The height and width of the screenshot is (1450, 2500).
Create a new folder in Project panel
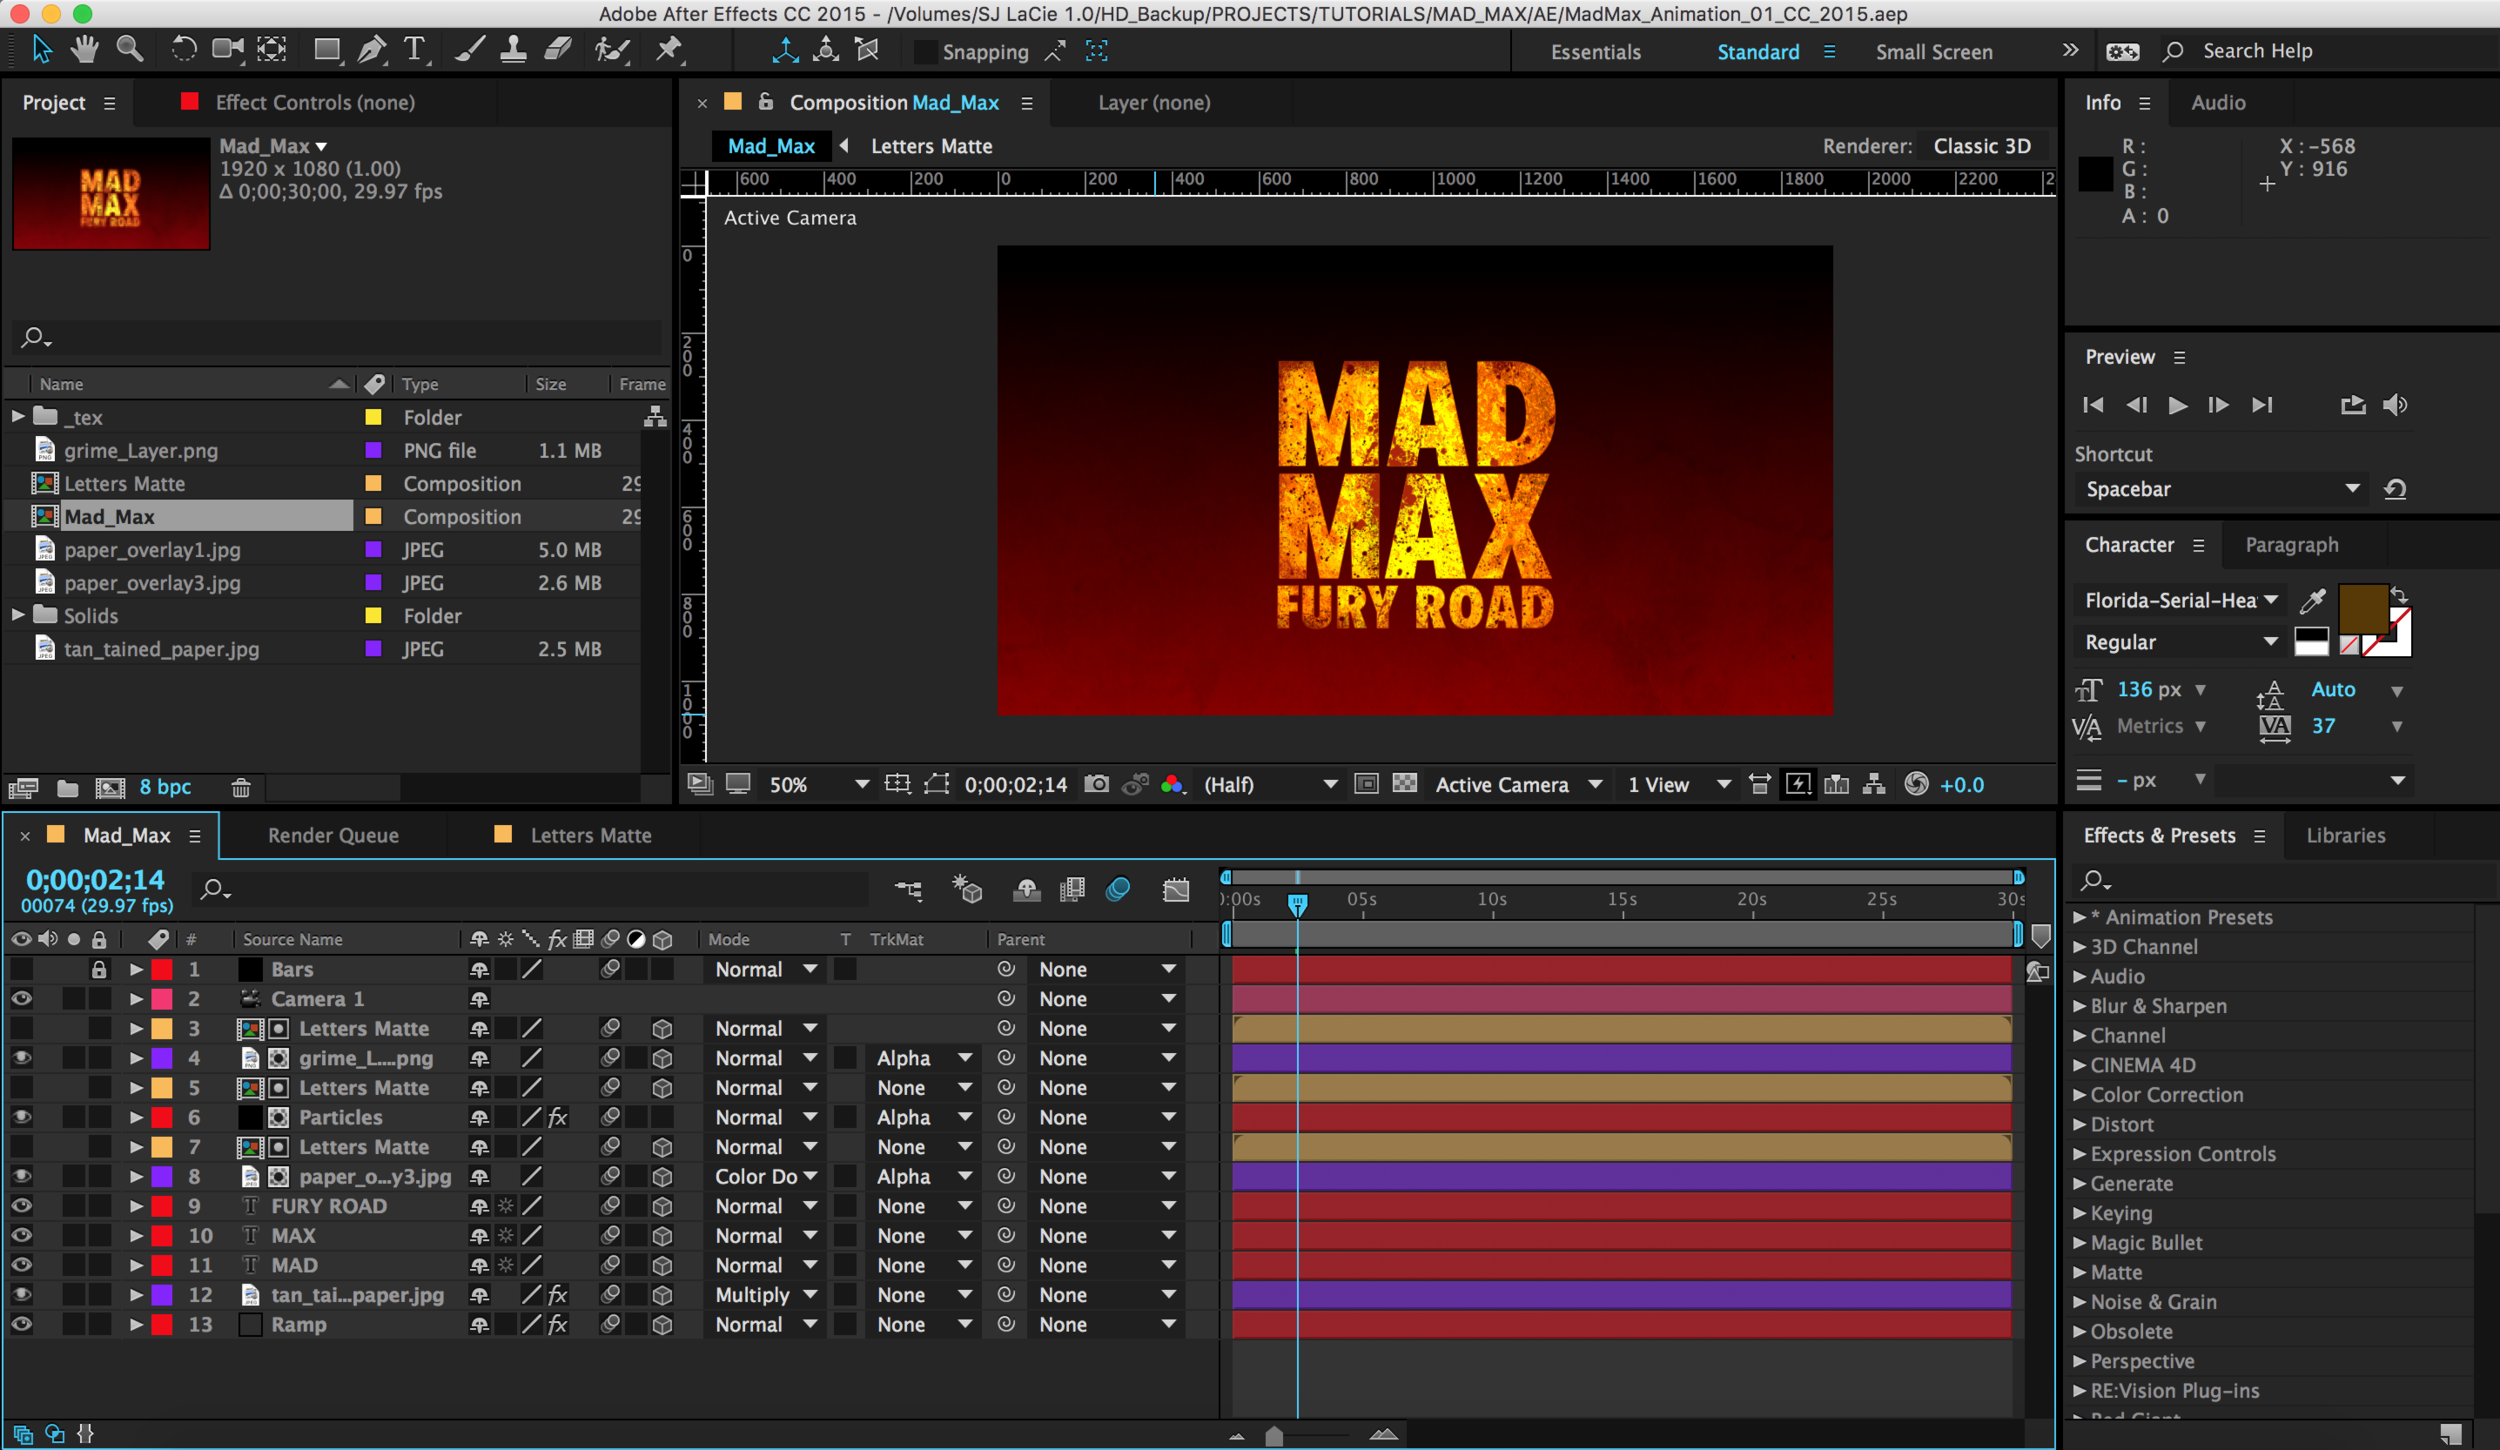[x=67, y=788]
